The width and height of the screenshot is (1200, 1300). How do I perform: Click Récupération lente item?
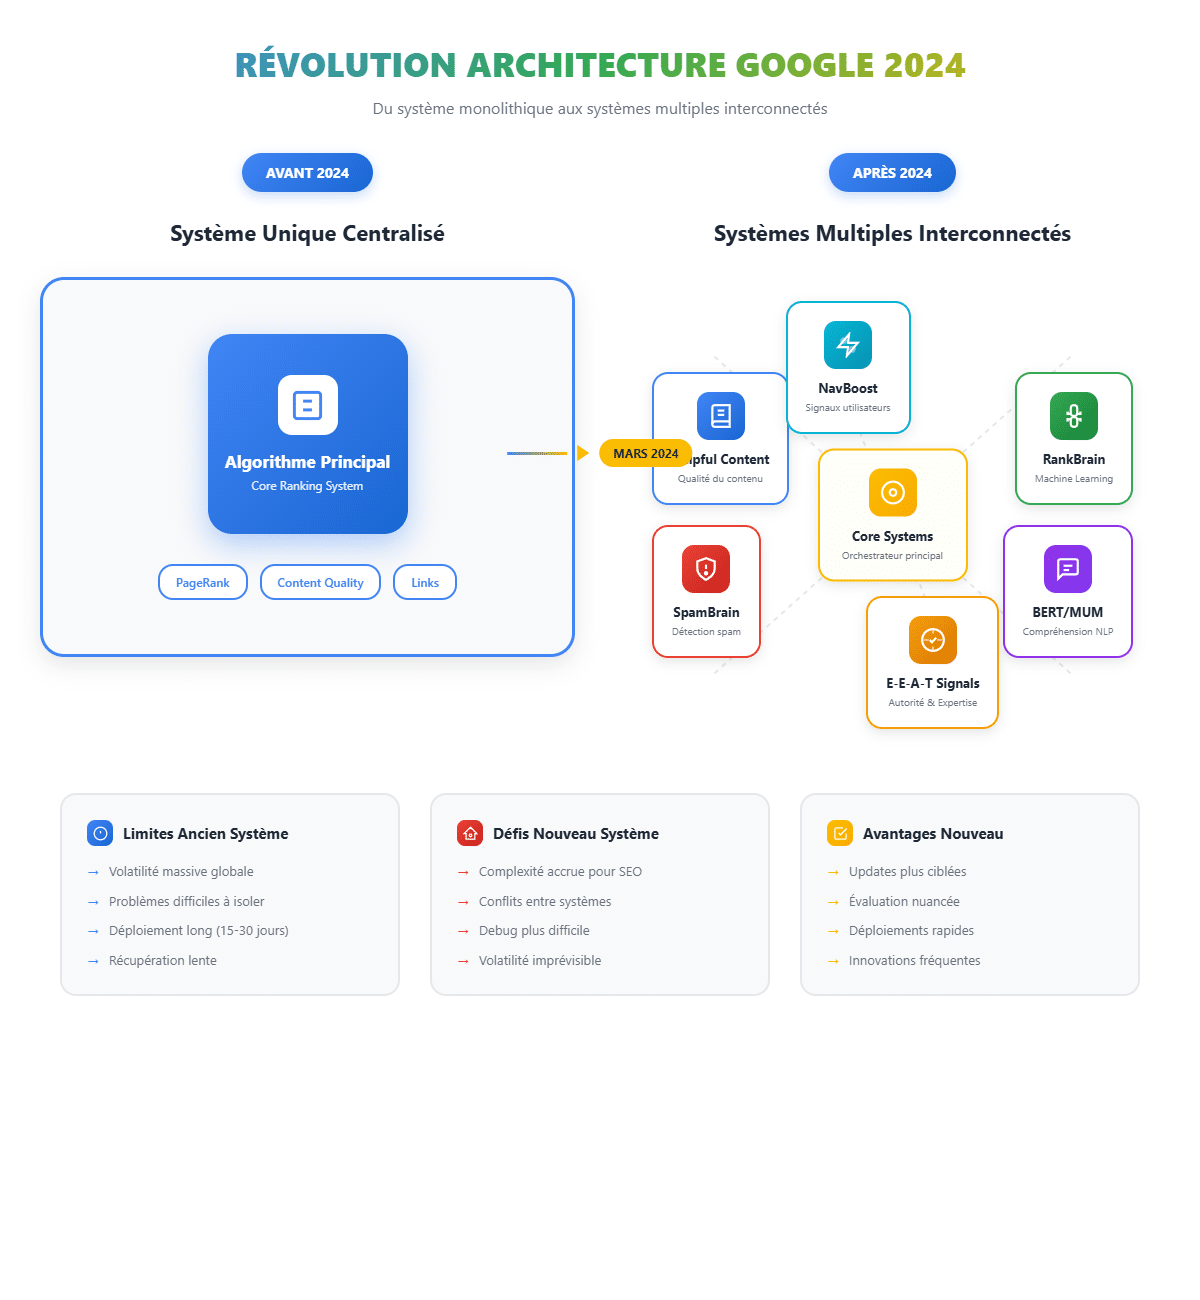(x=163, y=961)
